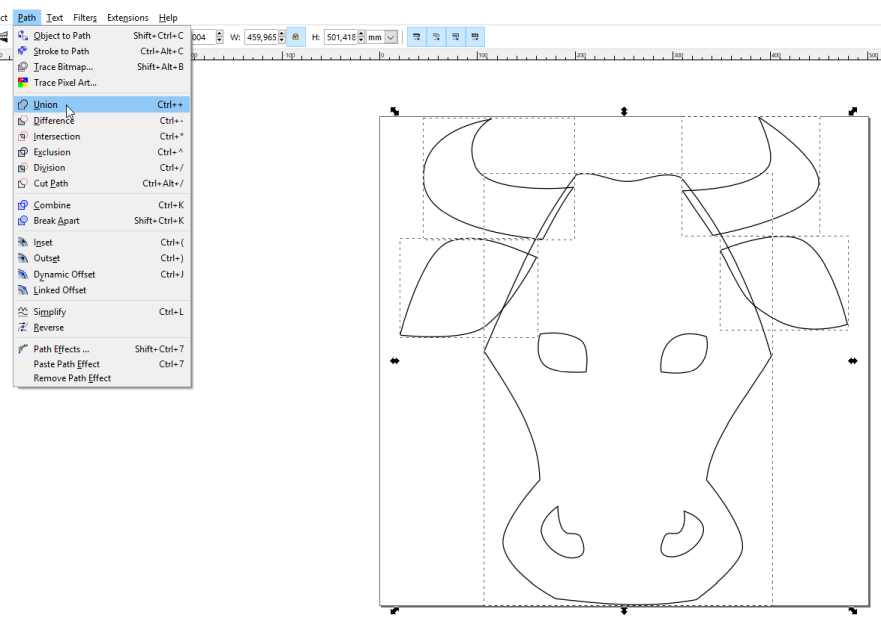Choose Break Apart menu entry
Viewport: 881px width, 636px height.
click(x=102, y=221)
